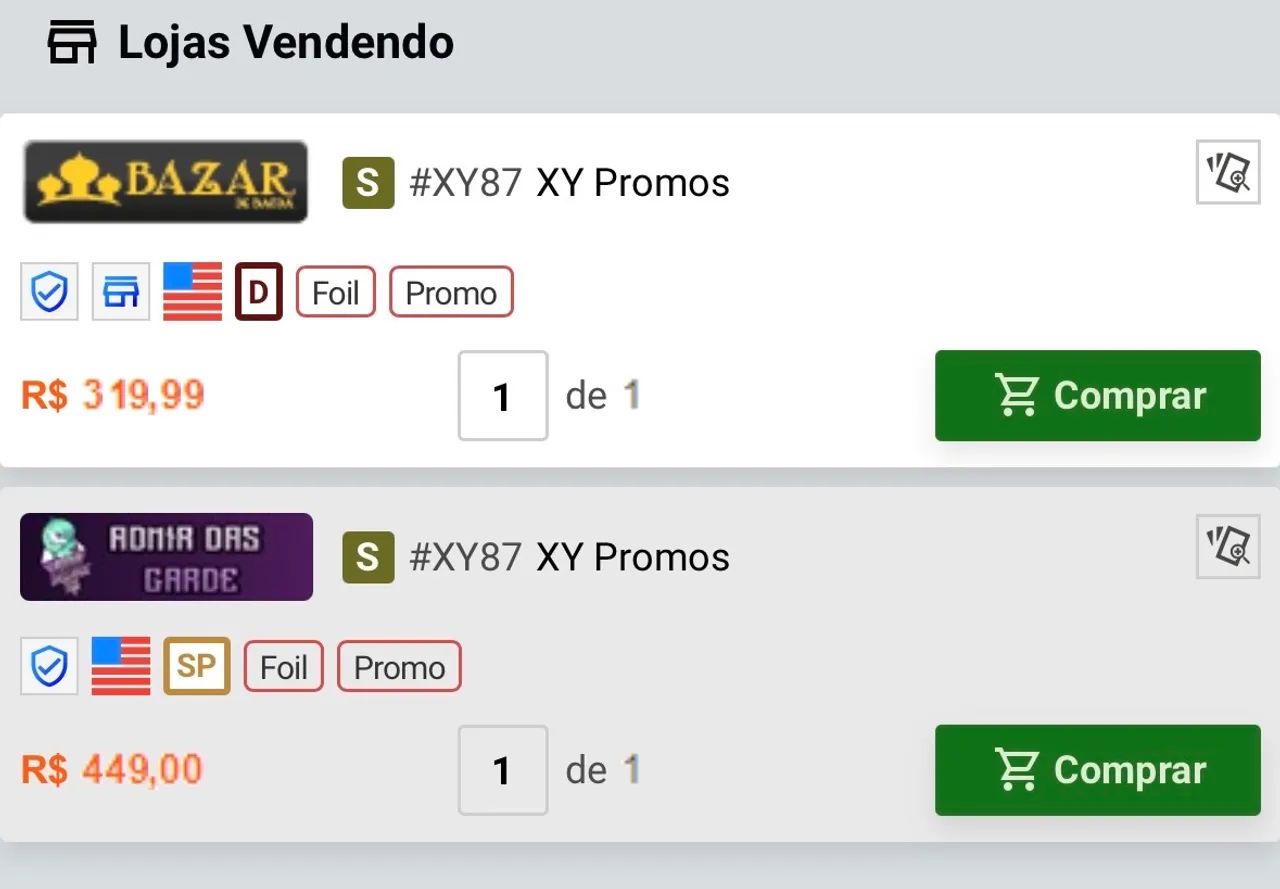Click the Promo tag in the Bazar listing

click(451, 292)
